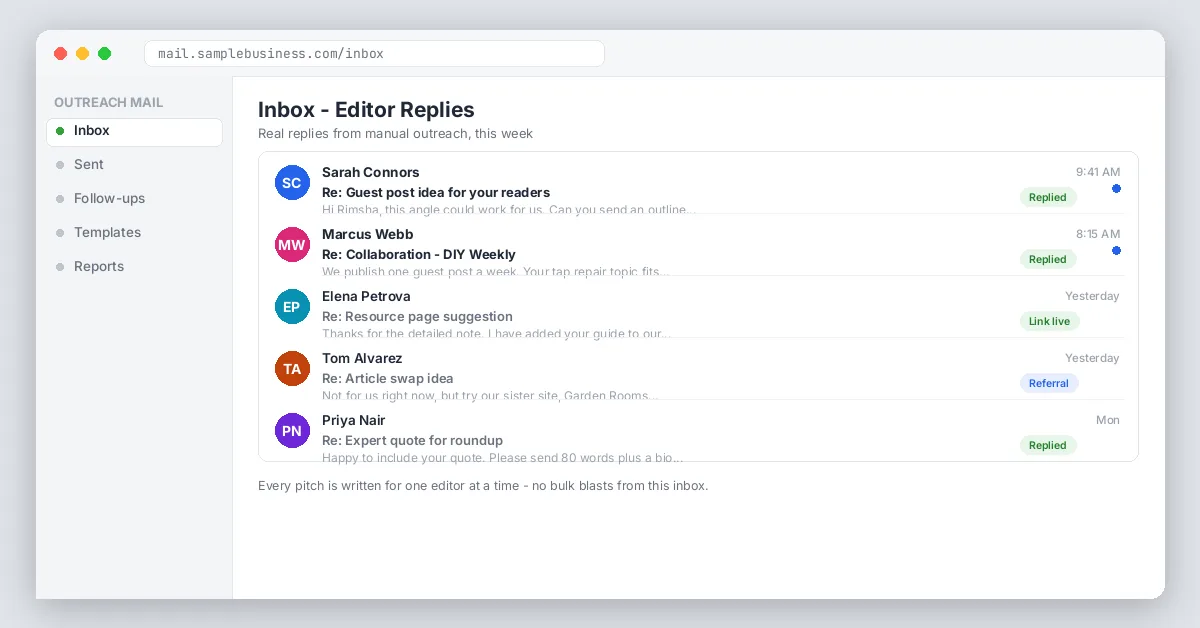This screenshot has width=1200, height=628.
Task: Click the red close window button
Action: (x=60, y=54)
